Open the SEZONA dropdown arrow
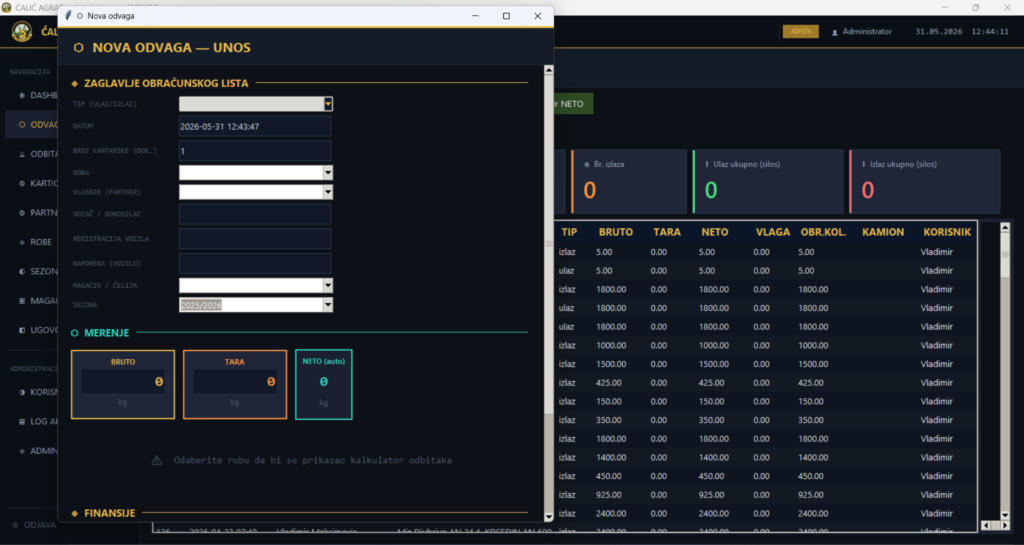This screenshot has height=545, width=1024. click(x=328, y=305)
